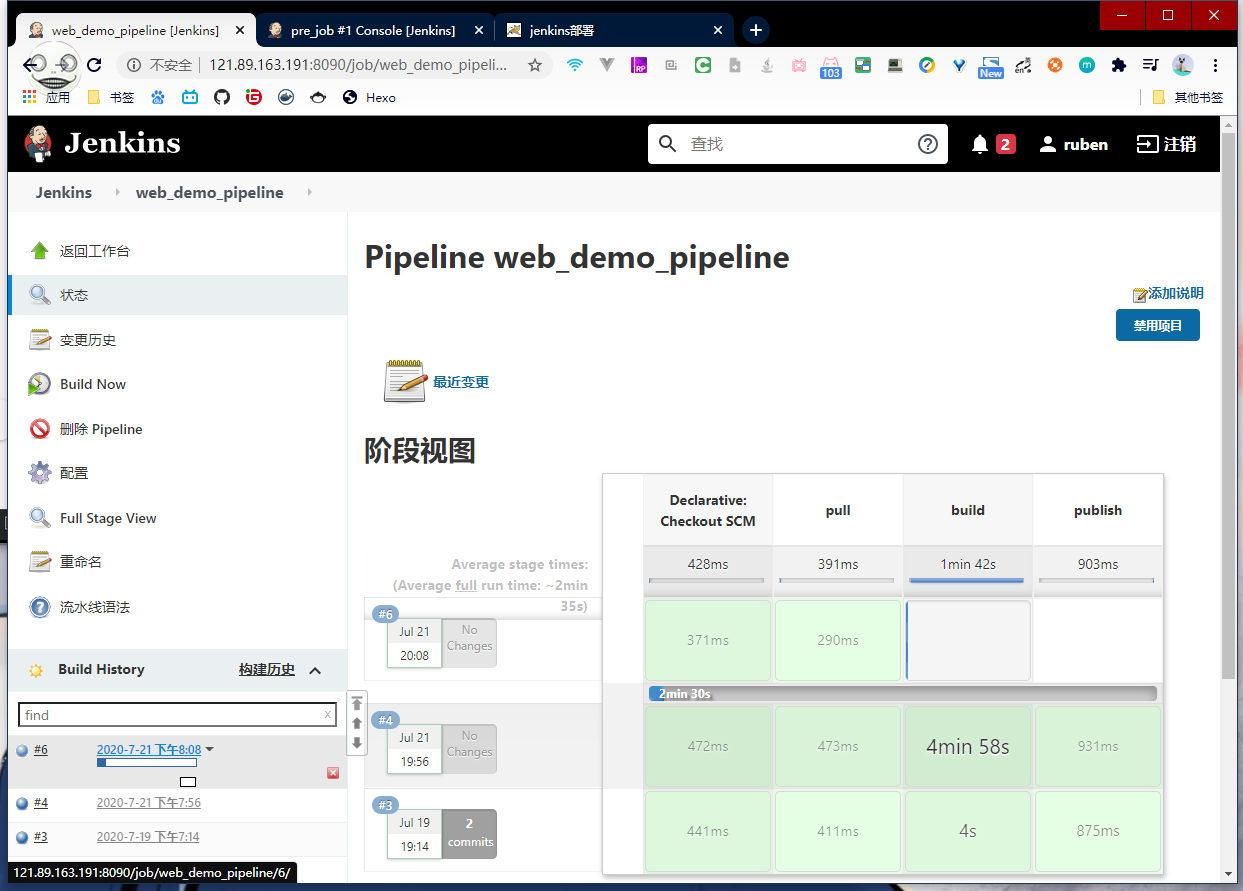
Task: Switch to the pre_job #1 Console tab
Action: coord(372,30)
